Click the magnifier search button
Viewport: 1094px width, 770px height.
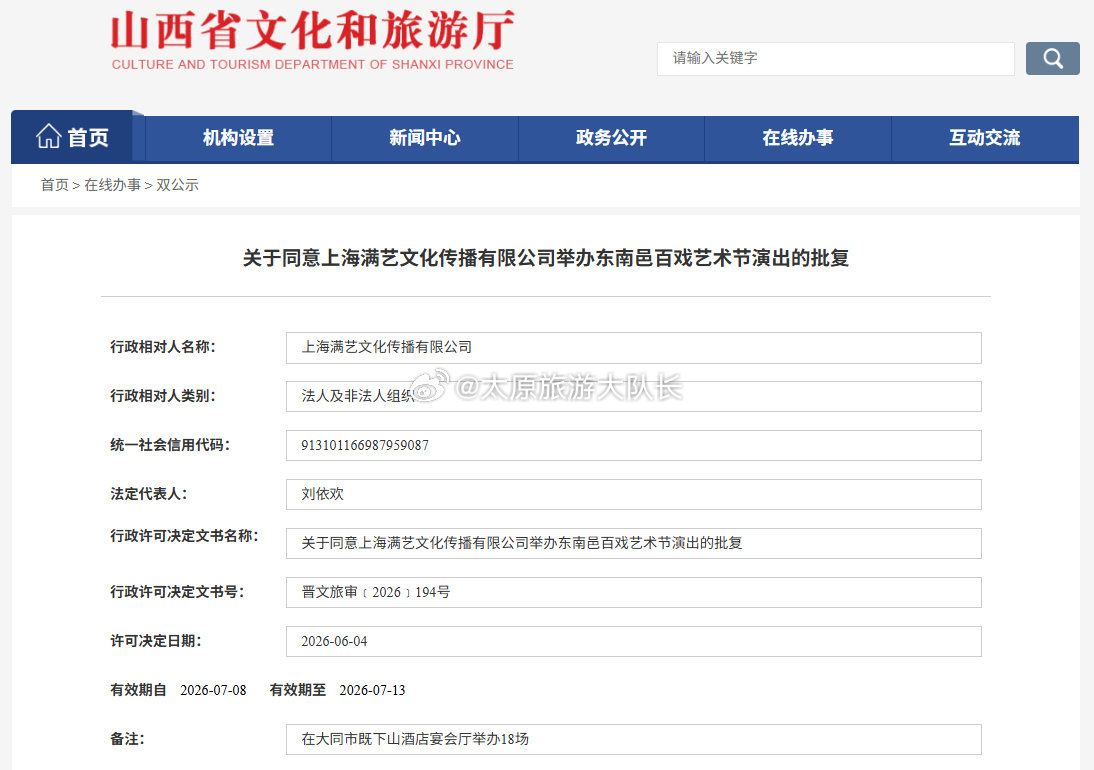(x=1052, y=59)
